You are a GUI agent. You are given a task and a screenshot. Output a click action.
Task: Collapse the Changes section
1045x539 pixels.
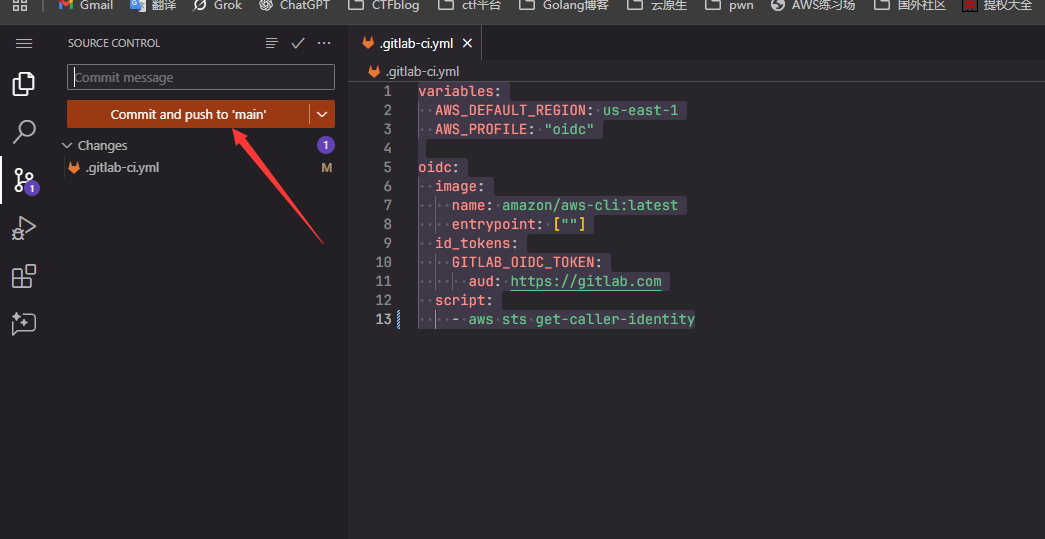[68, 145]
